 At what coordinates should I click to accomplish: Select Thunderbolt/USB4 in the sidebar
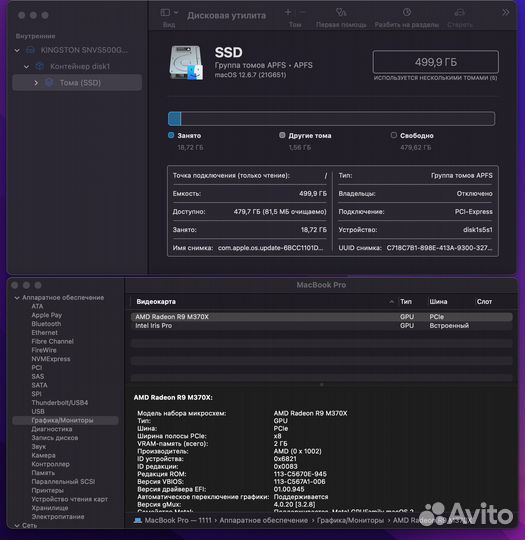click(60, 403)
